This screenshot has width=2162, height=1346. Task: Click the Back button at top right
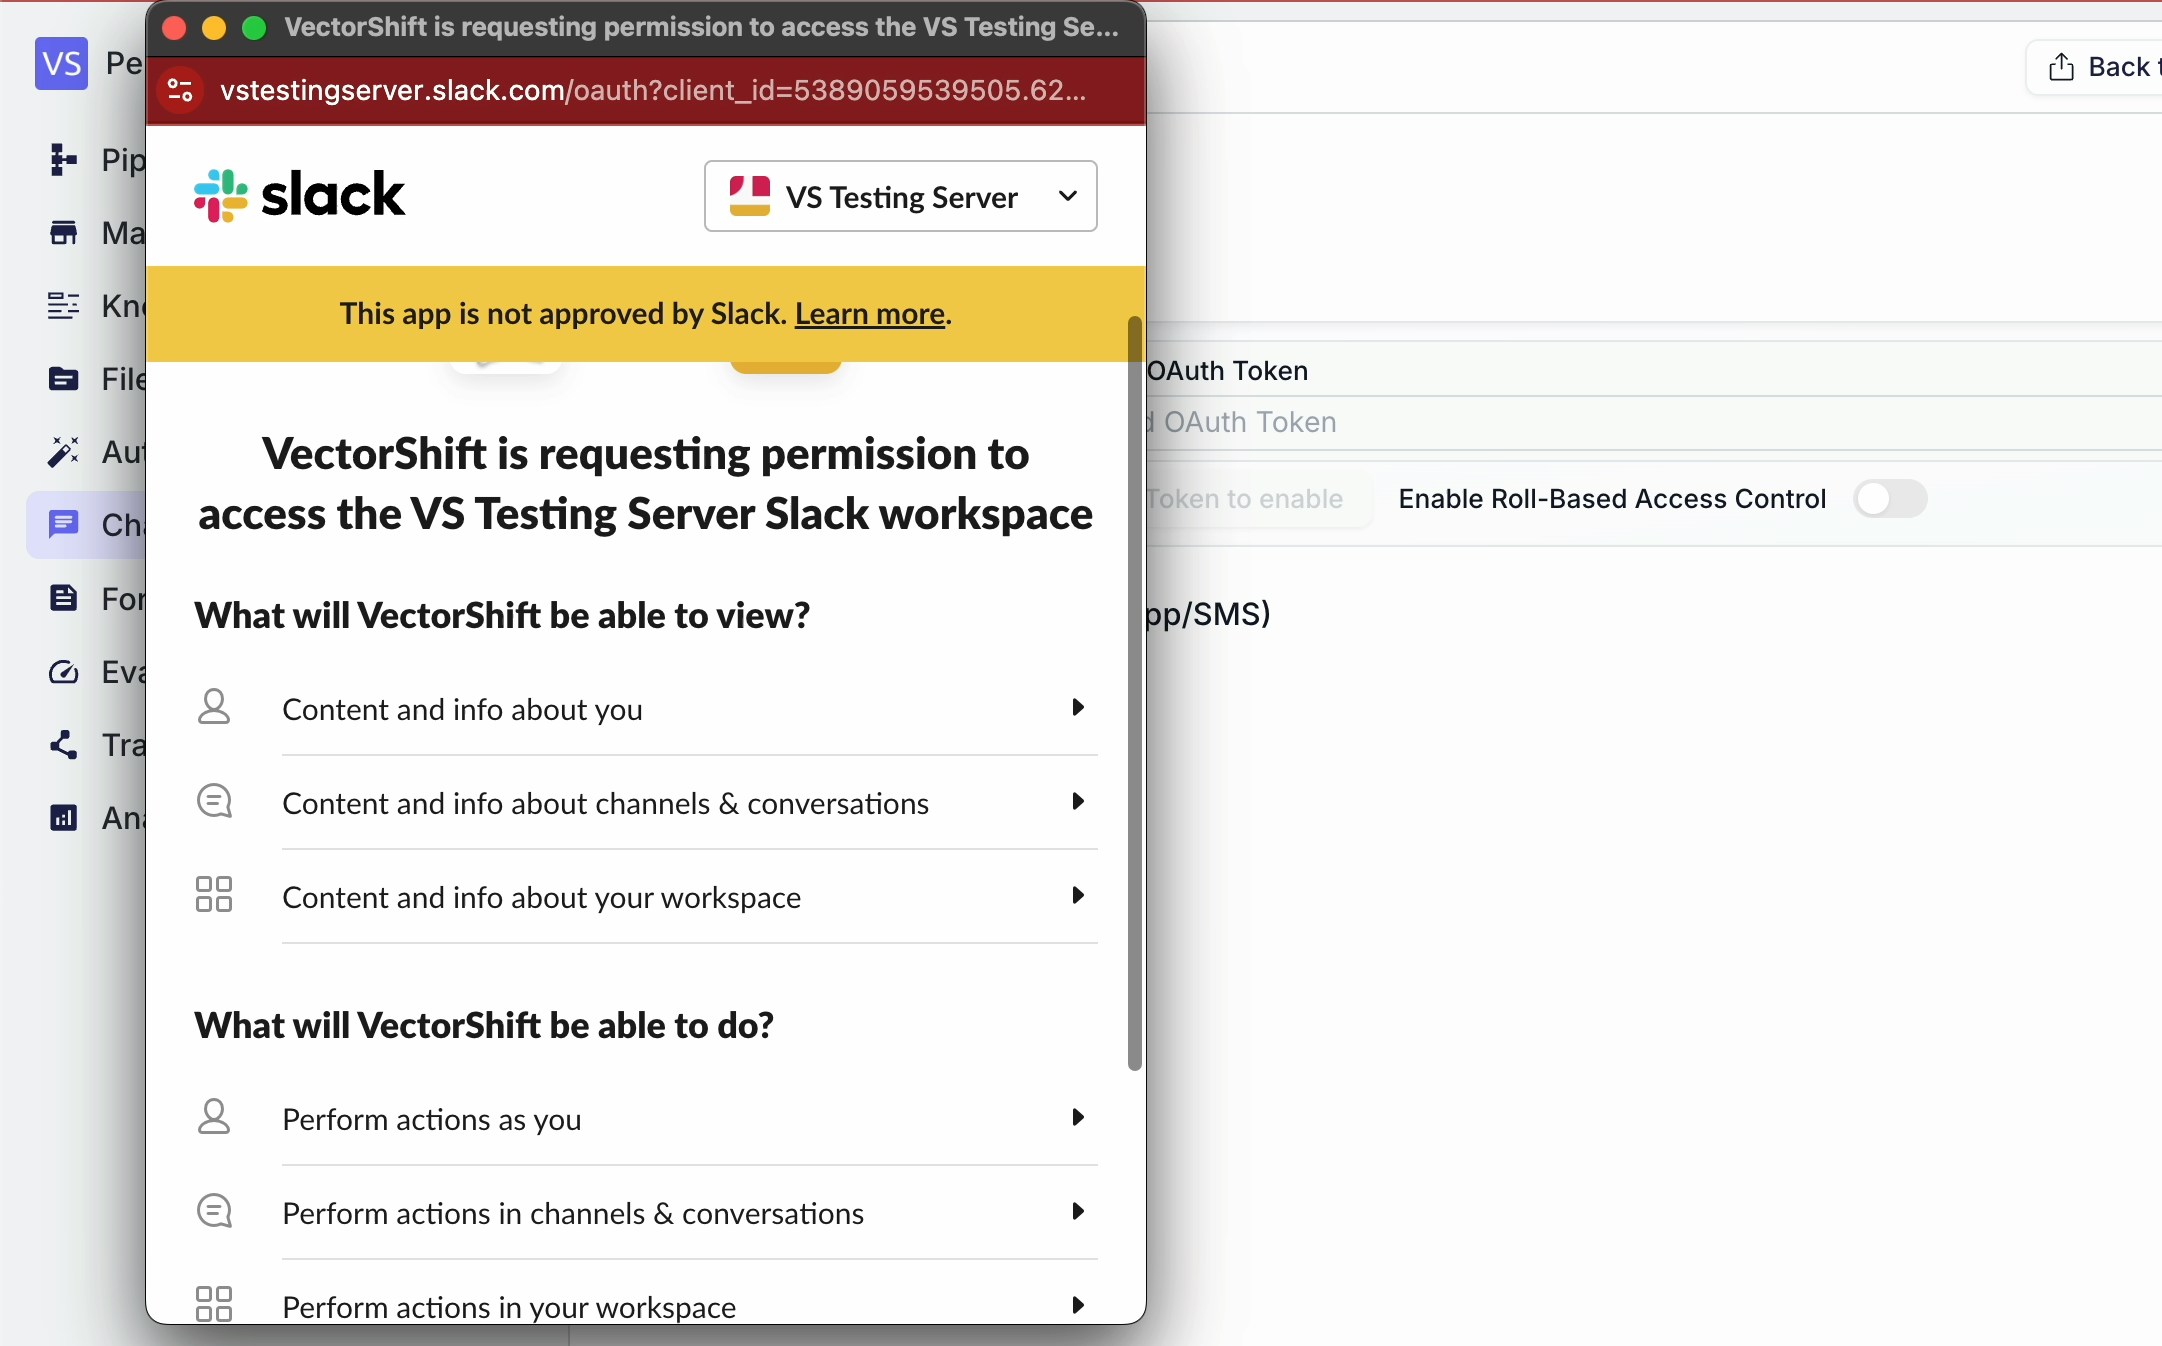[x=2110, y=67]
